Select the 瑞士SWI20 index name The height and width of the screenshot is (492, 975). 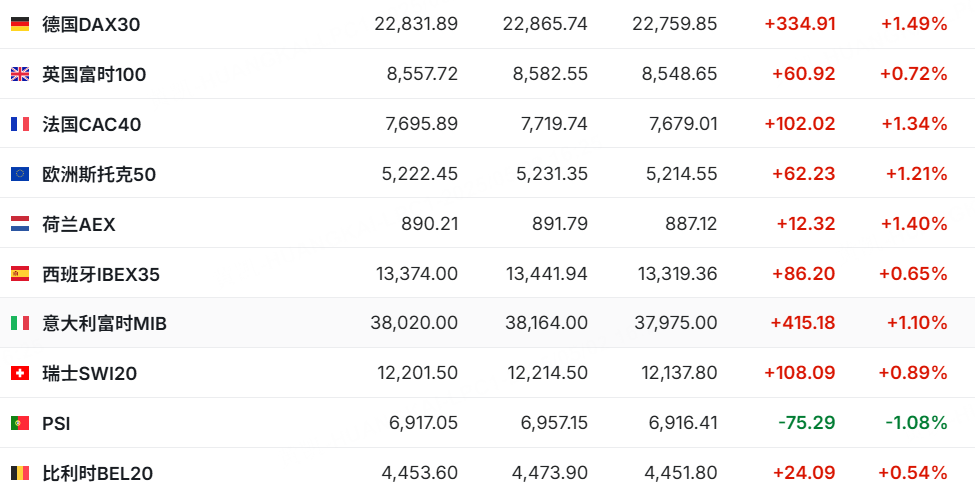[x=90, y=373]
